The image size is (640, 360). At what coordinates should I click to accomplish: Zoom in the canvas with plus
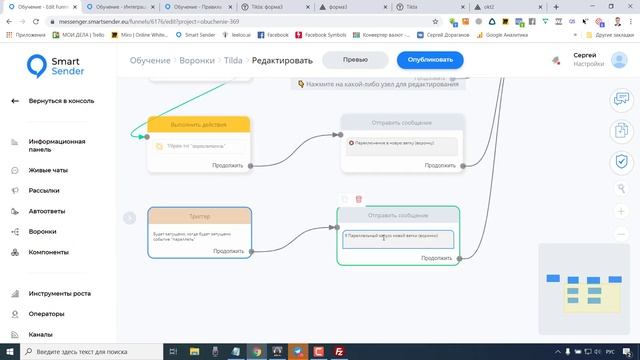[x=621, y=211]
